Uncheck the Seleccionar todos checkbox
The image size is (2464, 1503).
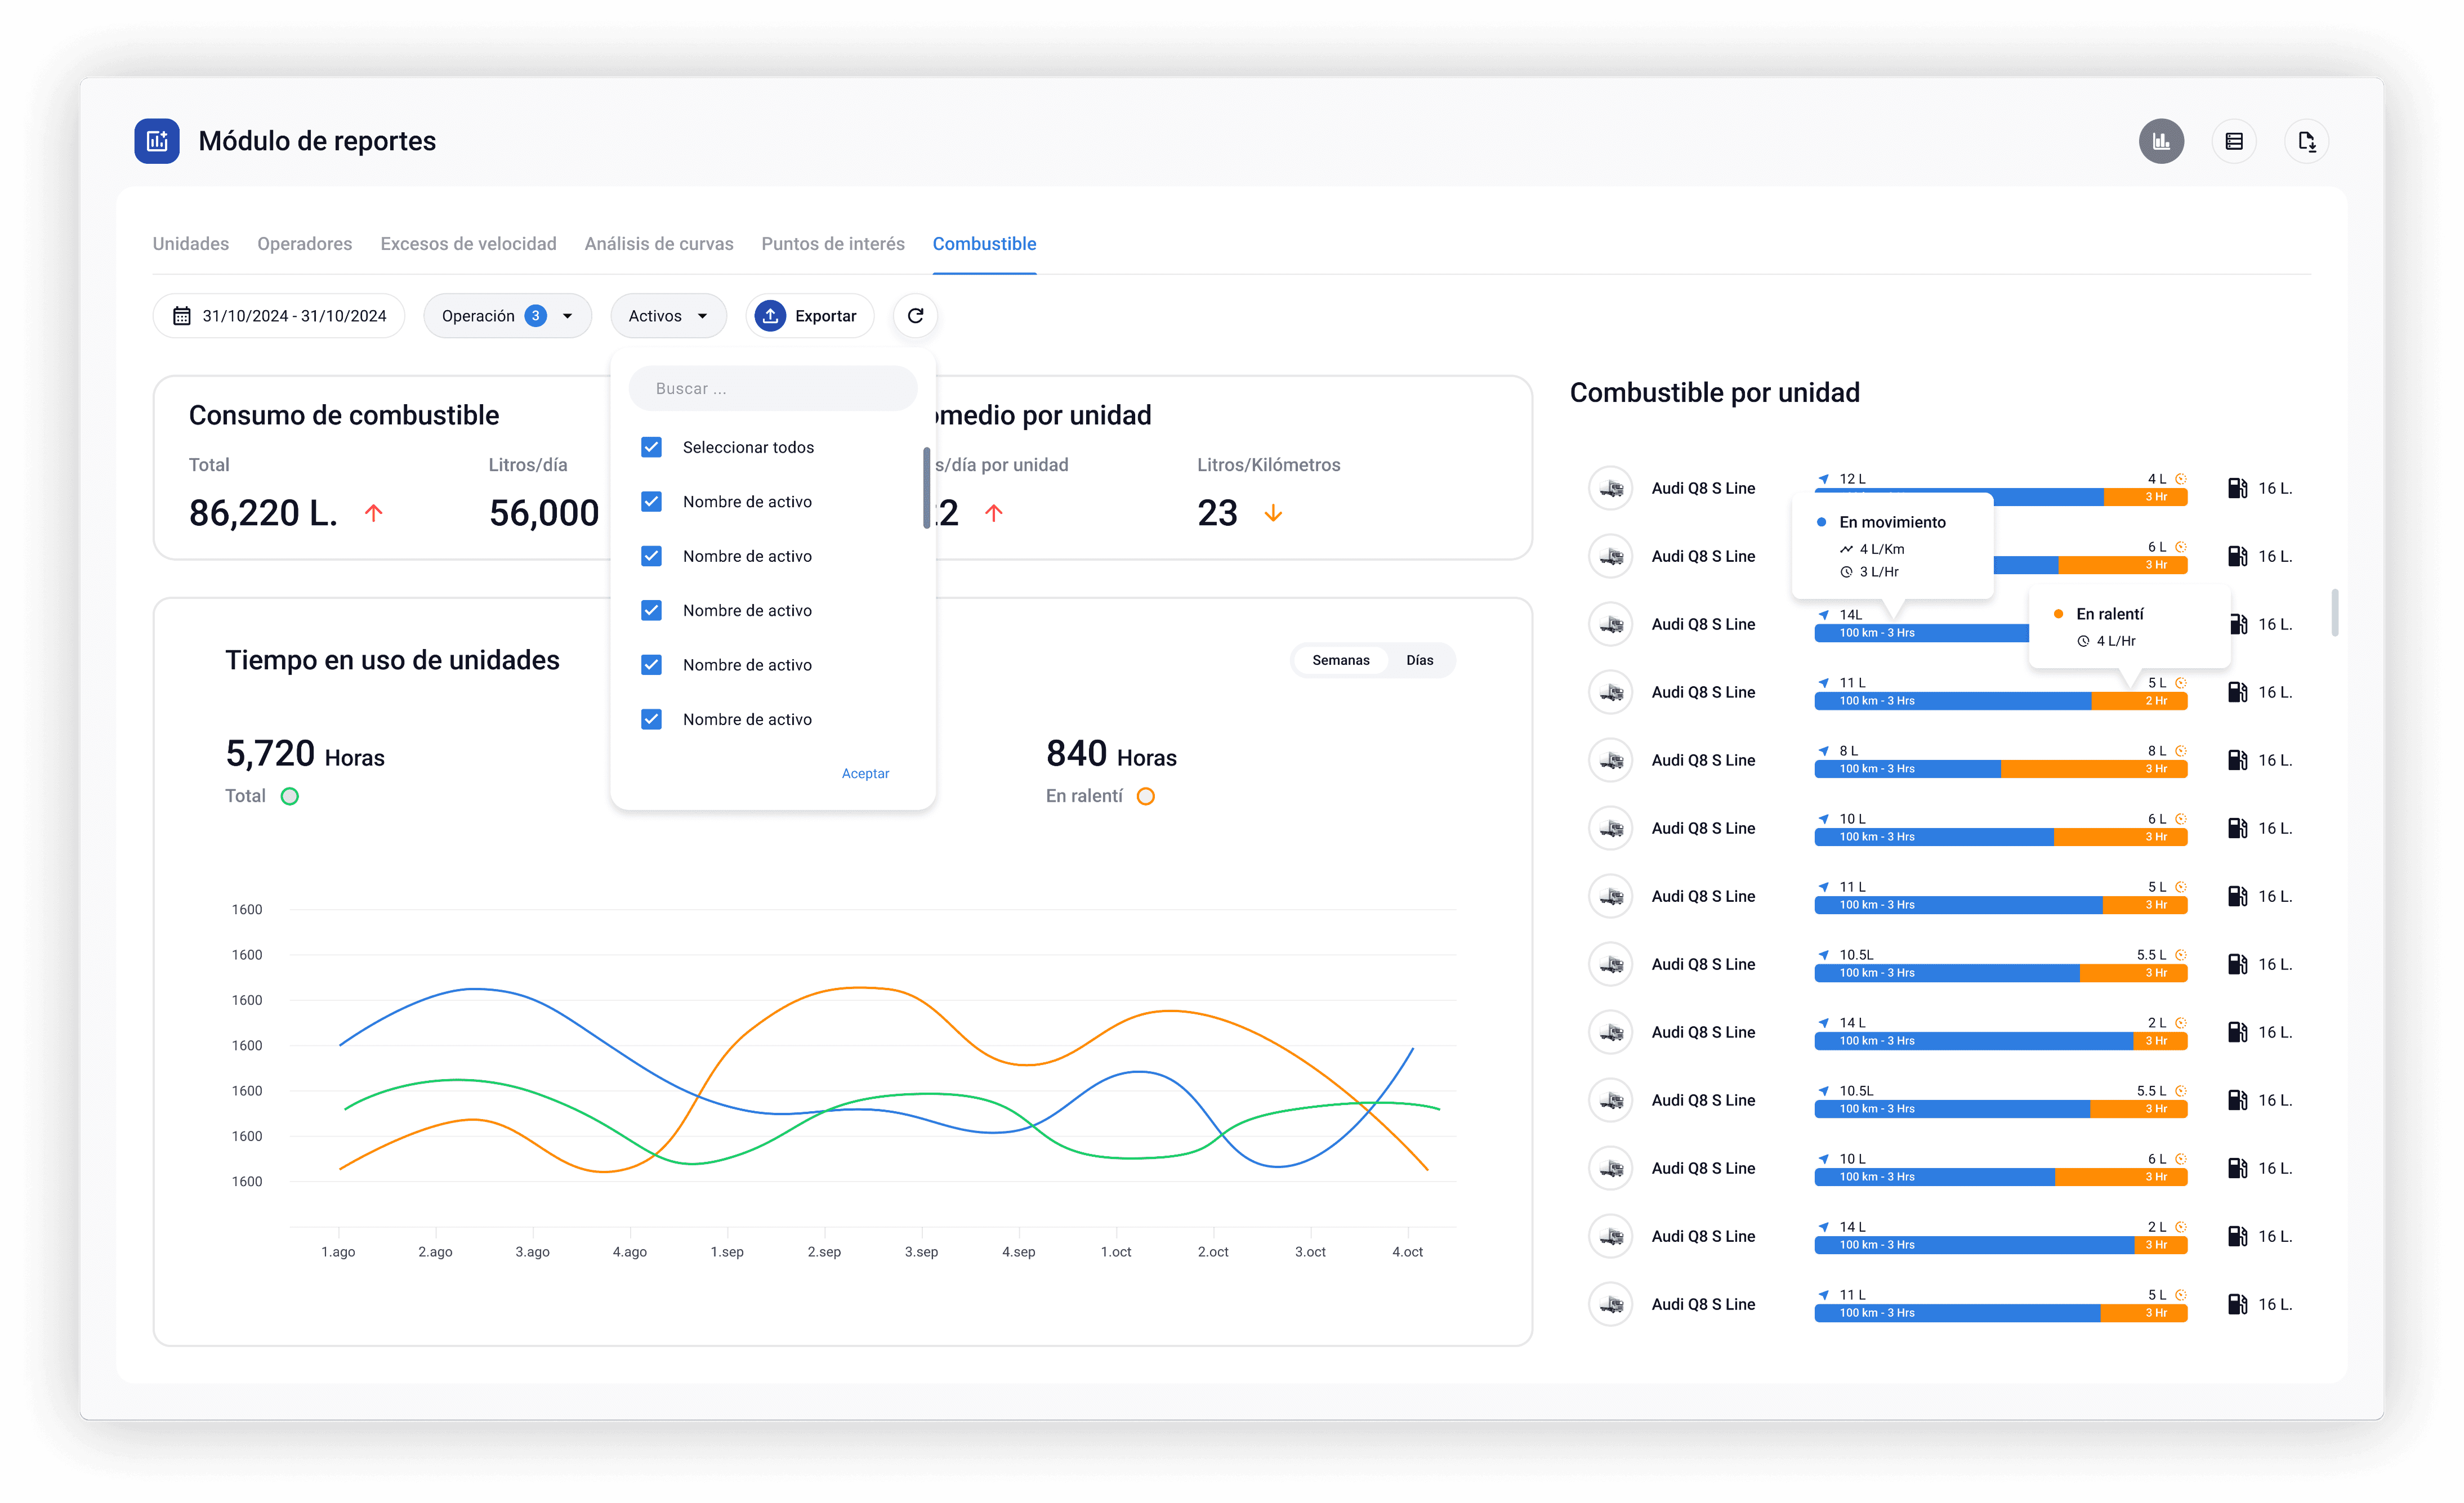[651, 447]
